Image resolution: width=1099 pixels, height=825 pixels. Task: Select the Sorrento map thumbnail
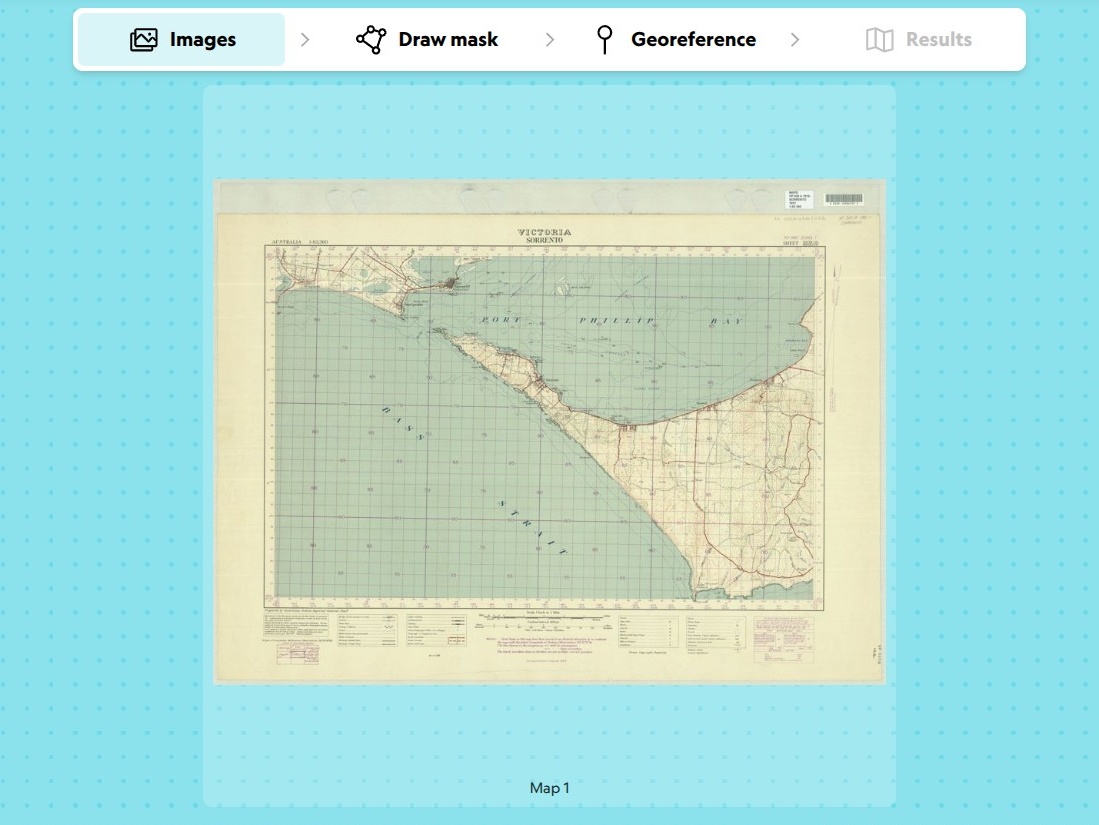point(549,432)
